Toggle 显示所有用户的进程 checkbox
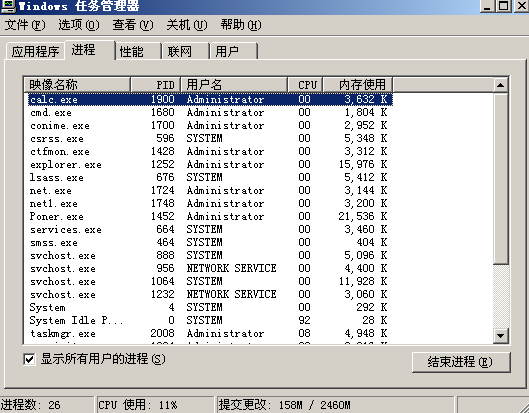This screenshot has height=413, width=529. tap(29, 359)
